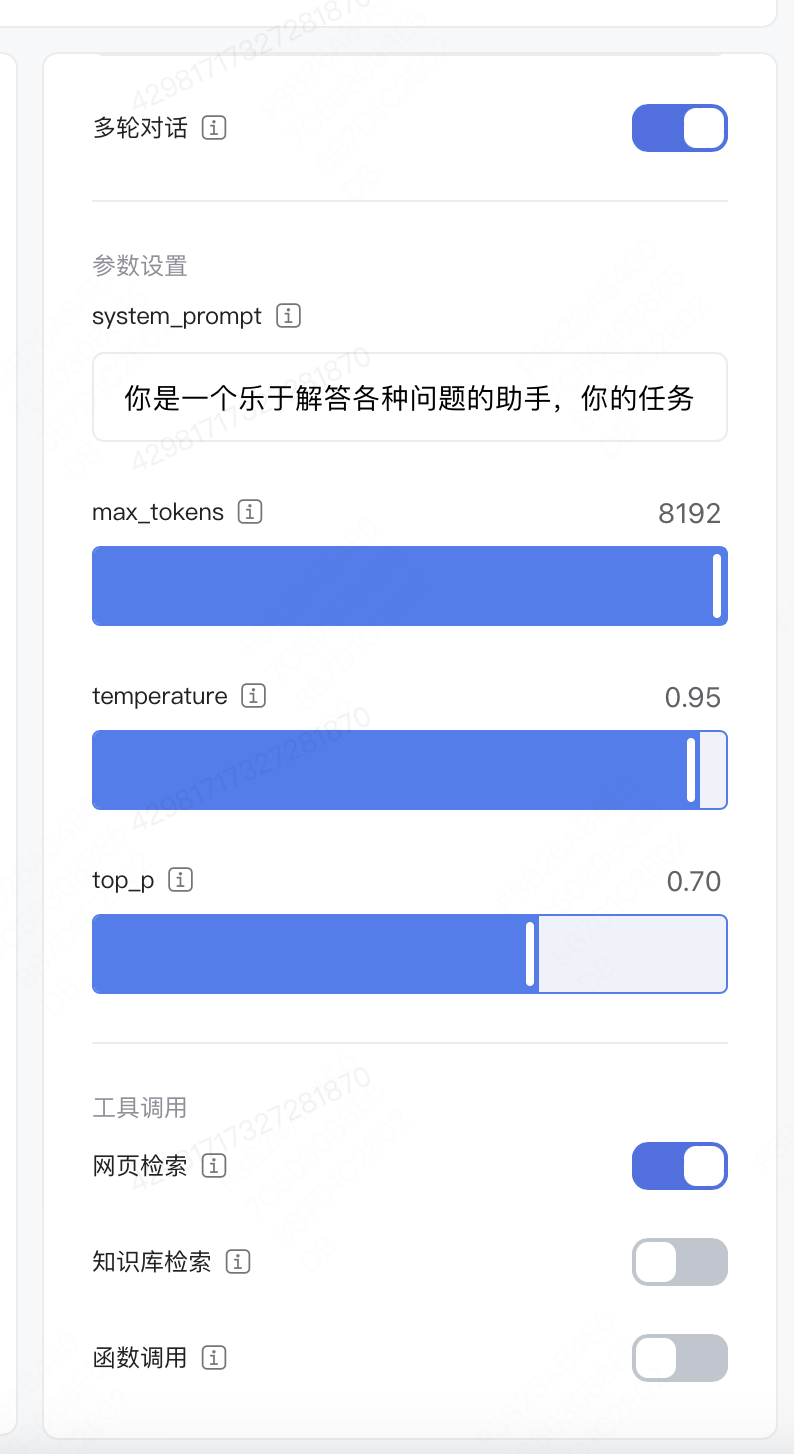This screenshot has height=1454, width=794.
Task: Open the system_prompt info tooltip icon
Action: [x=288, y=316]
